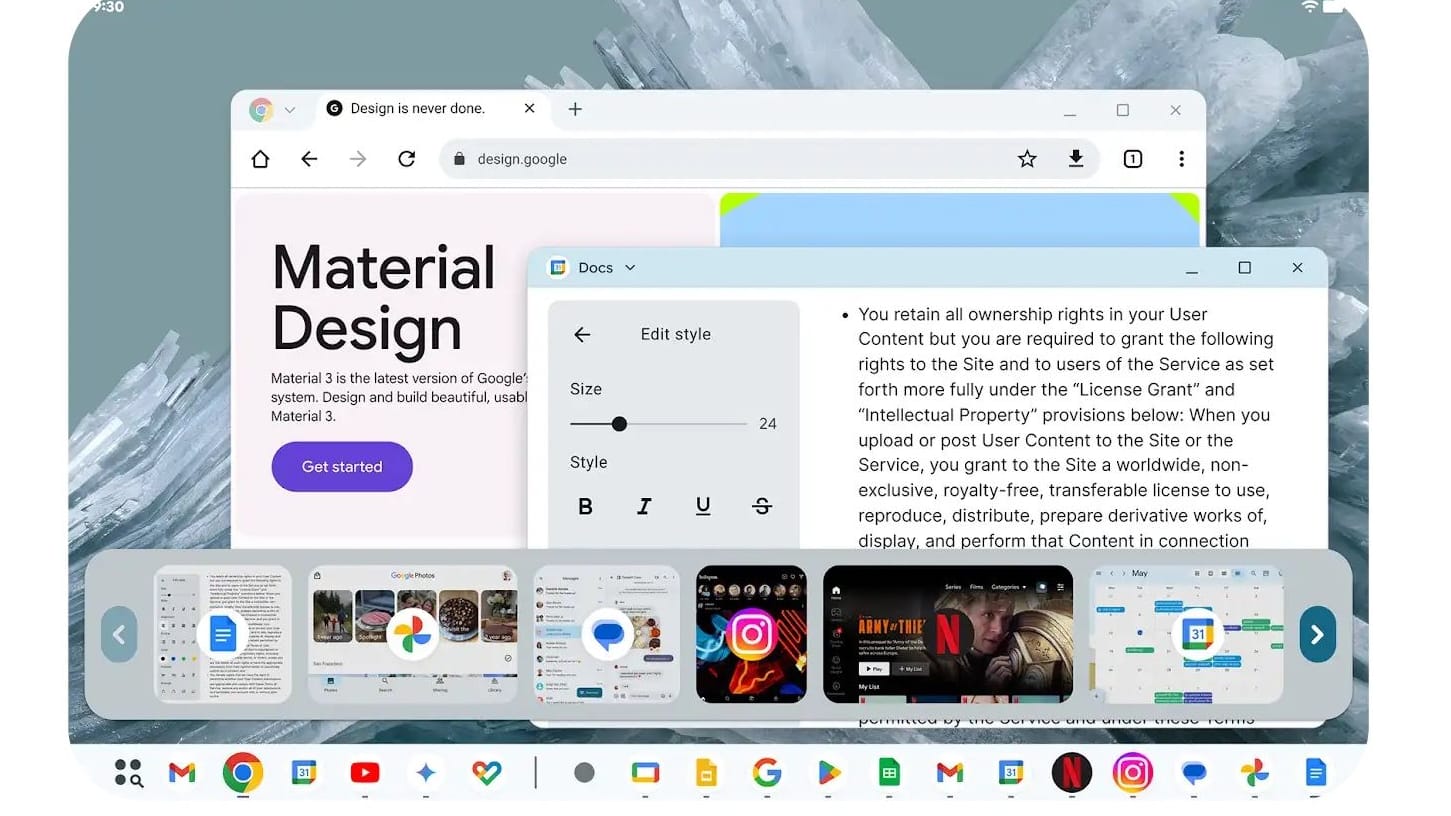This screenshot has width=1451, height=816.
Task: Expand the Docs window title dropdown
Action: point(630,267)
